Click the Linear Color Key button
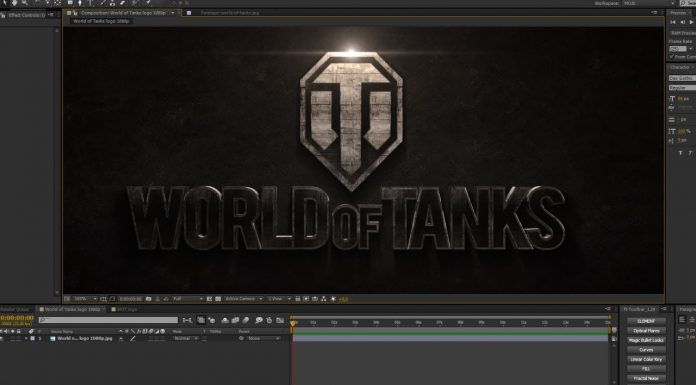This screenshot has width=696, height=385. 646,359
